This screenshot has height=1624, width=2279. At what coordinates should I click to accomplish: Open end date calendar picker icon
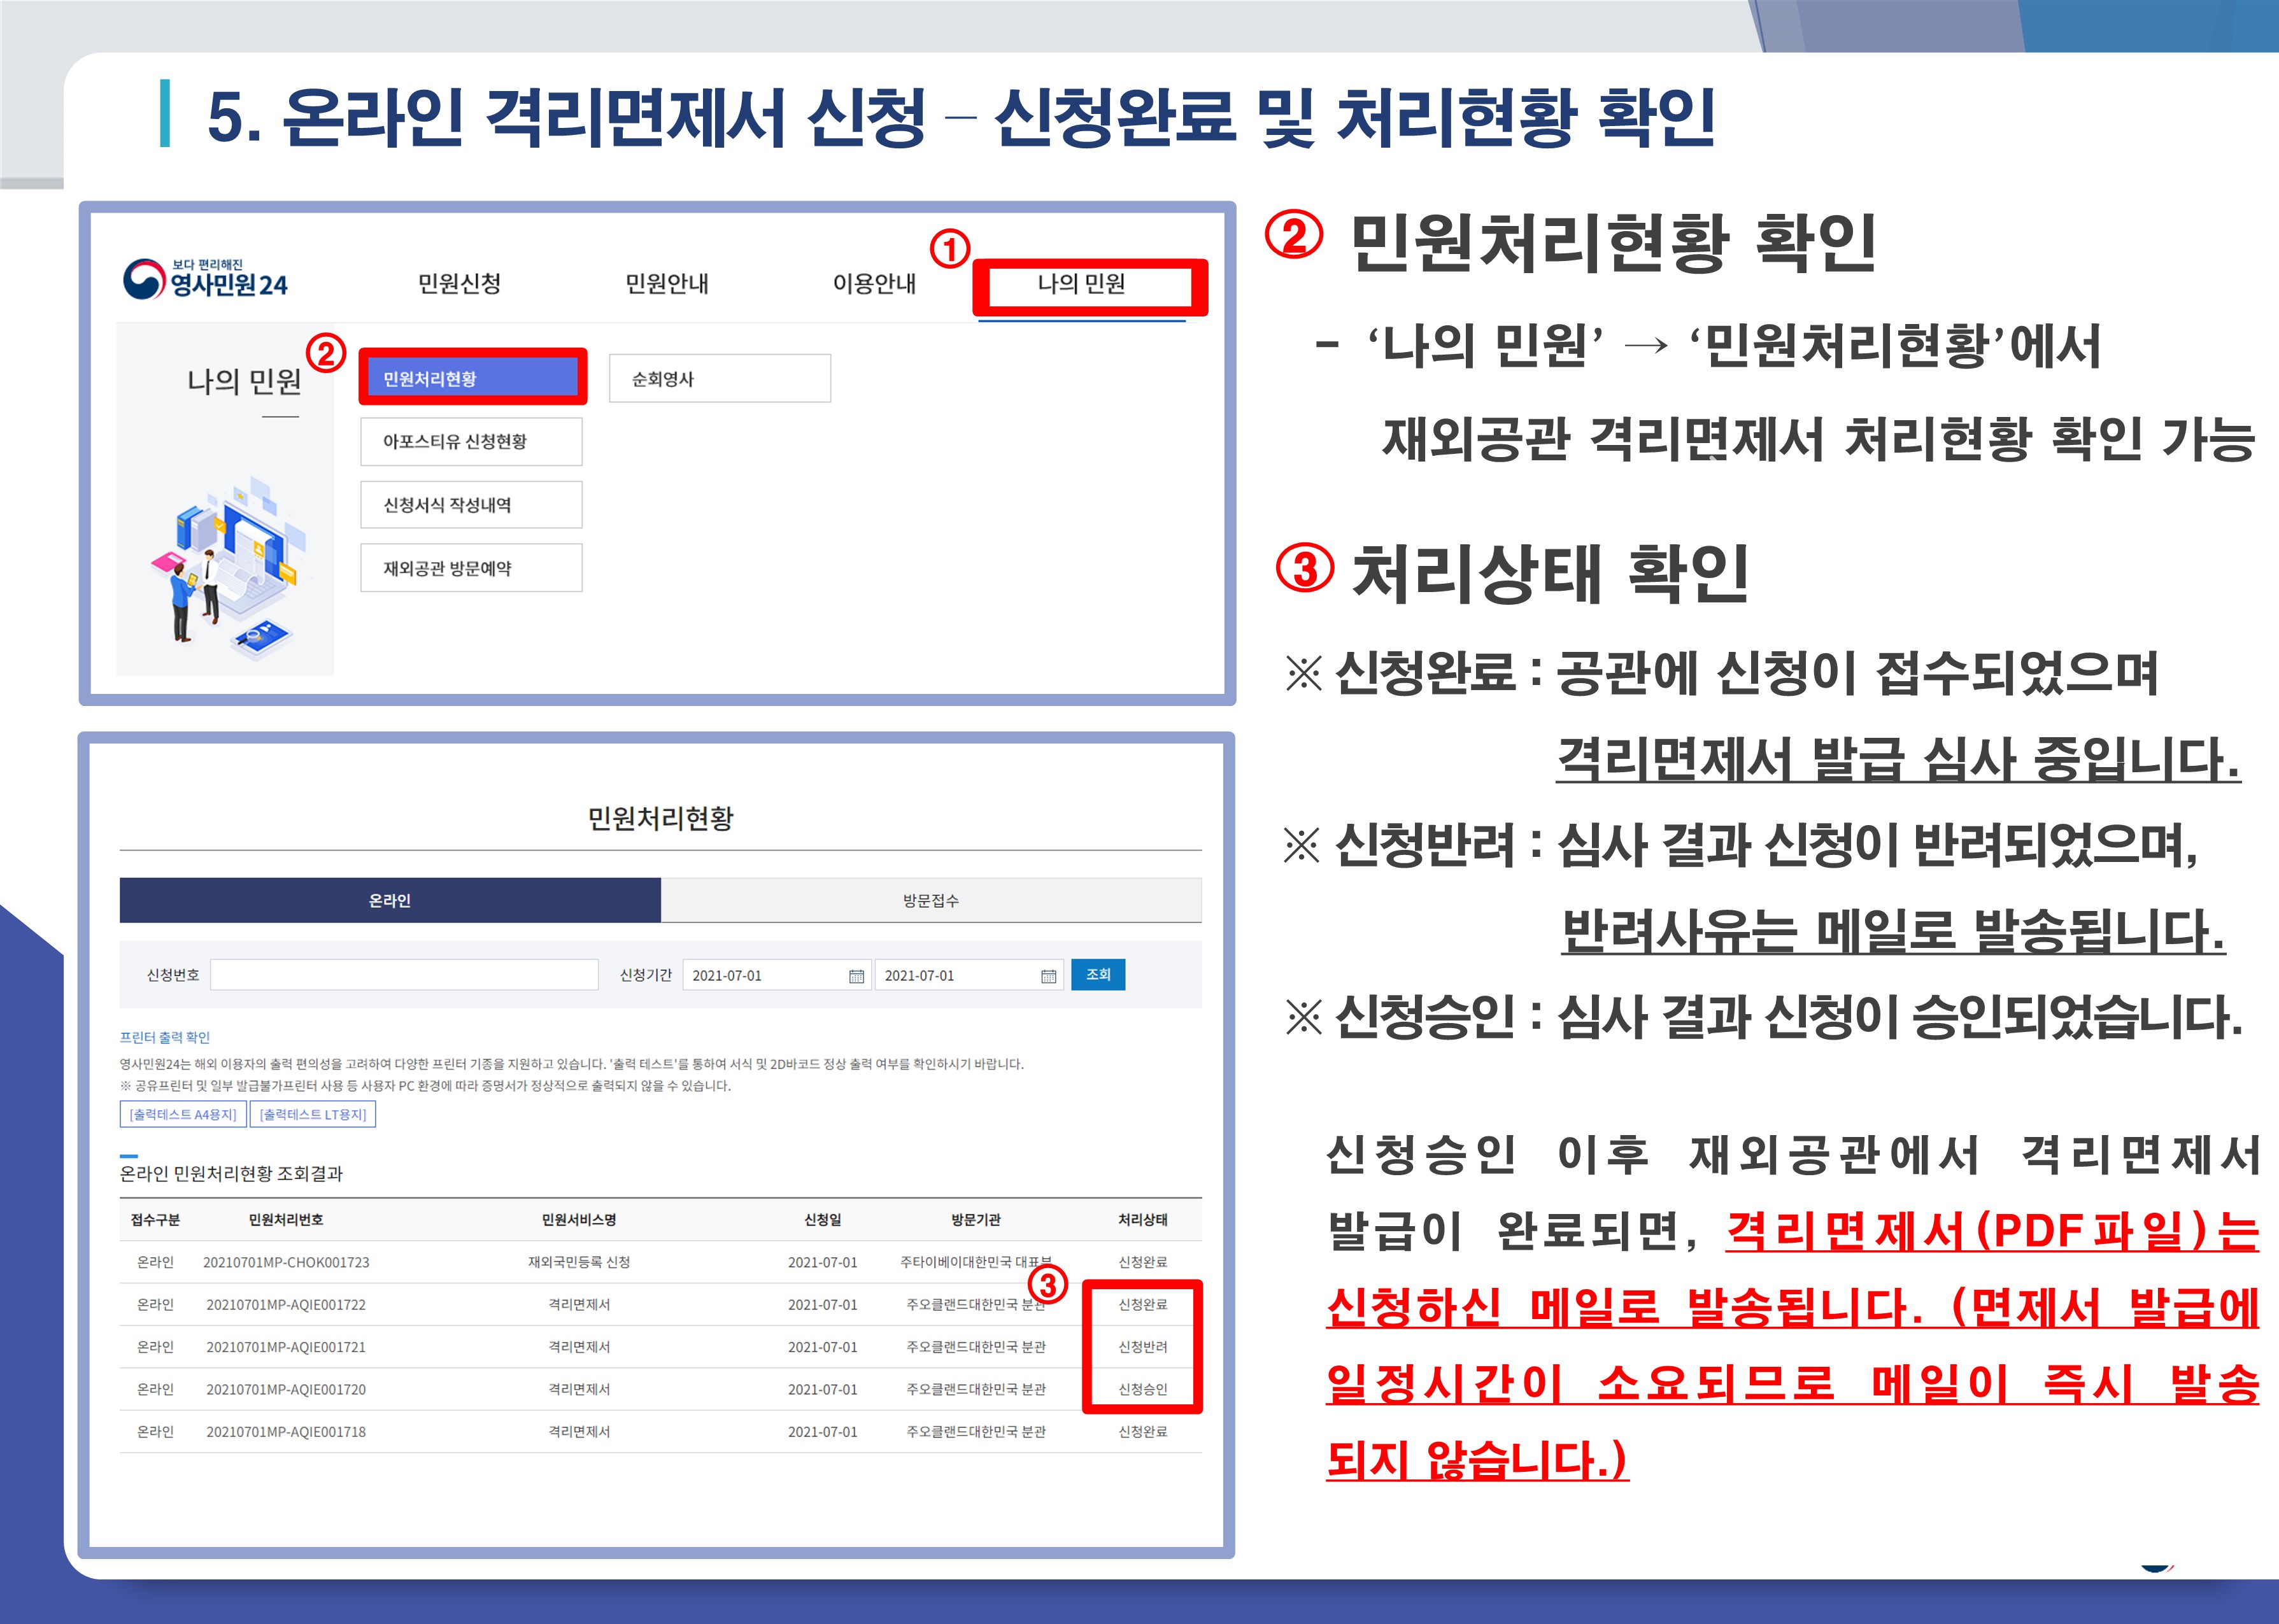point(1048,976)
